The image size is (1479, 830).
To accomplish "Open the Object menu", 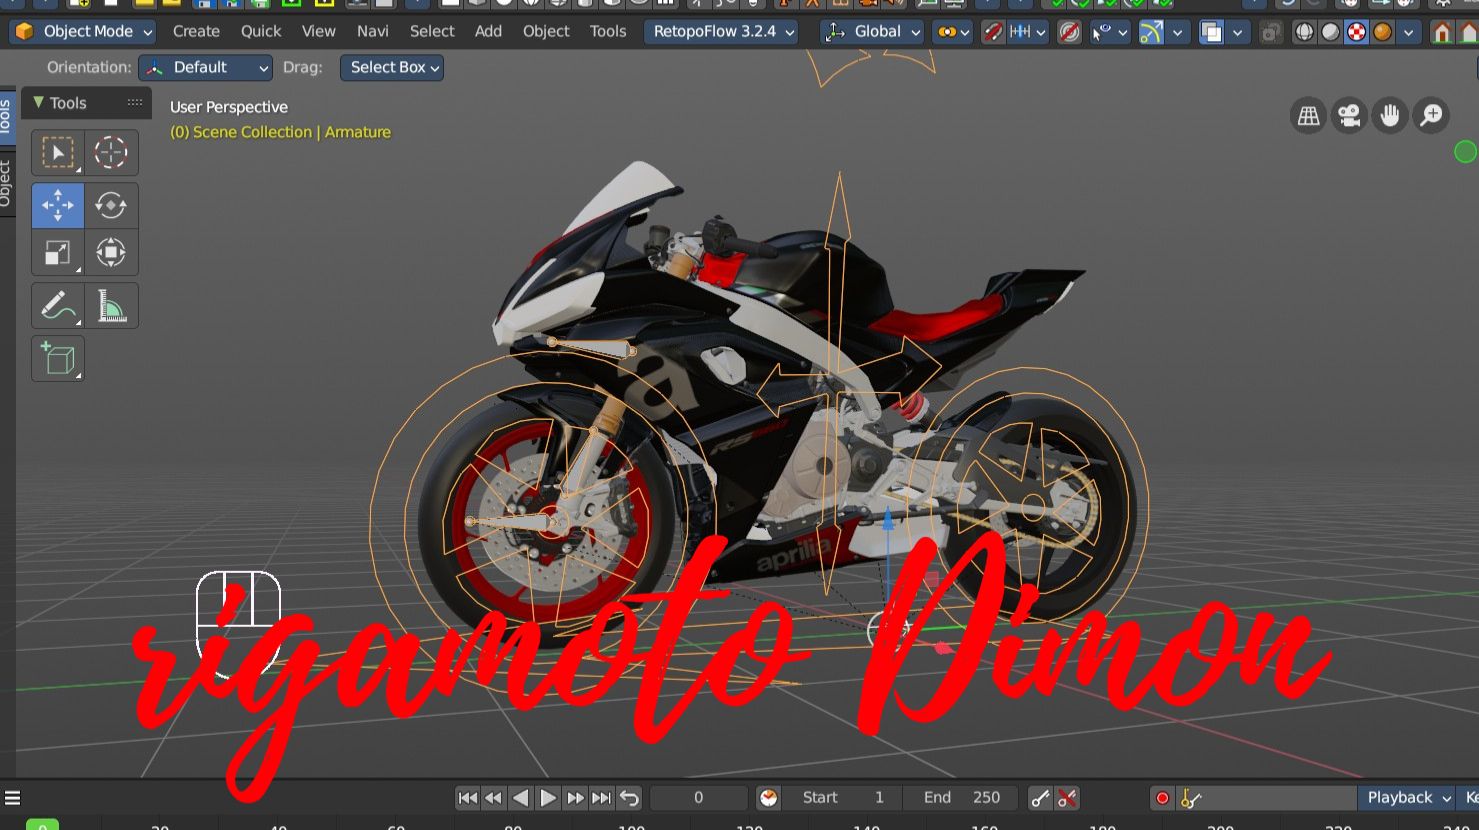I will 546,32.
